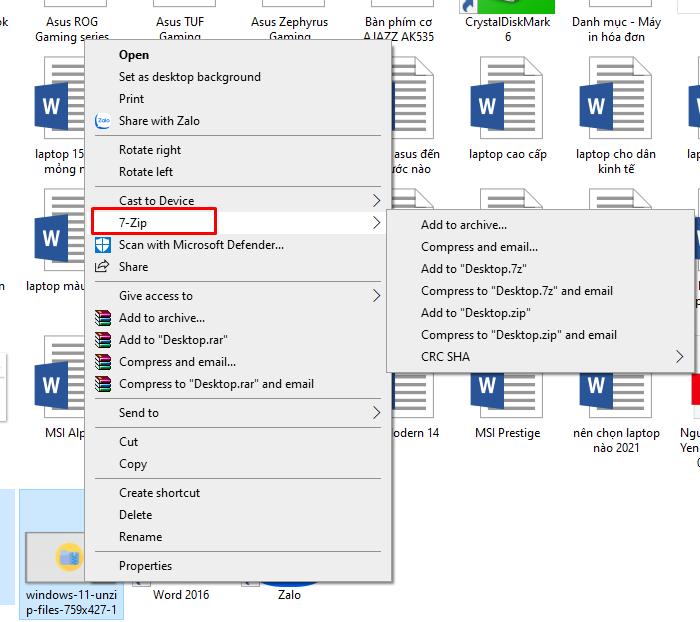This screenshot has height=622, width=700.
Task: Choose Compress to "Desktop.7z" and email
Action: tap(540, 291)
